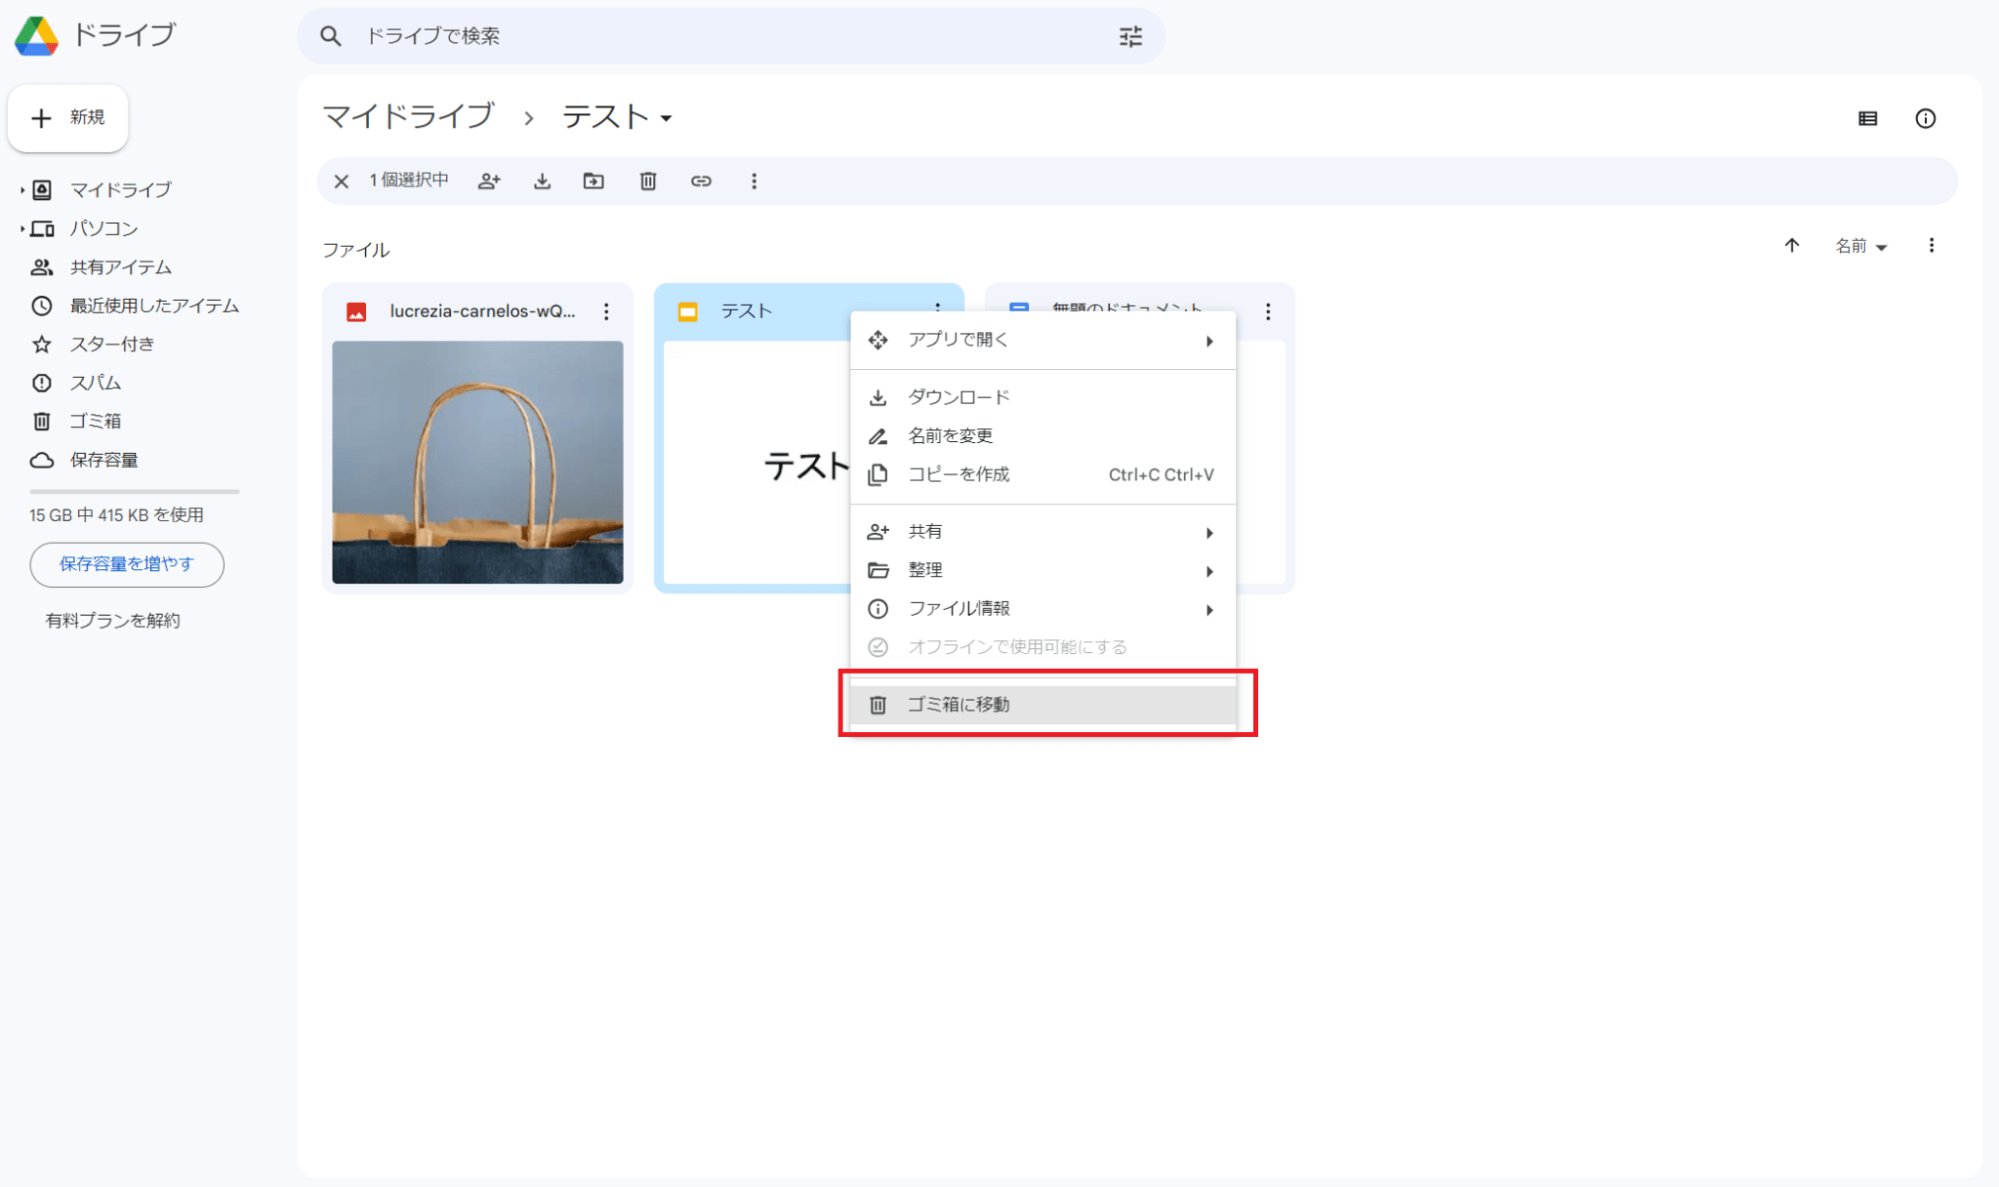Choose 名前を変更 in the context menu
1999x1187 pixels.
[x=950, y=436]
